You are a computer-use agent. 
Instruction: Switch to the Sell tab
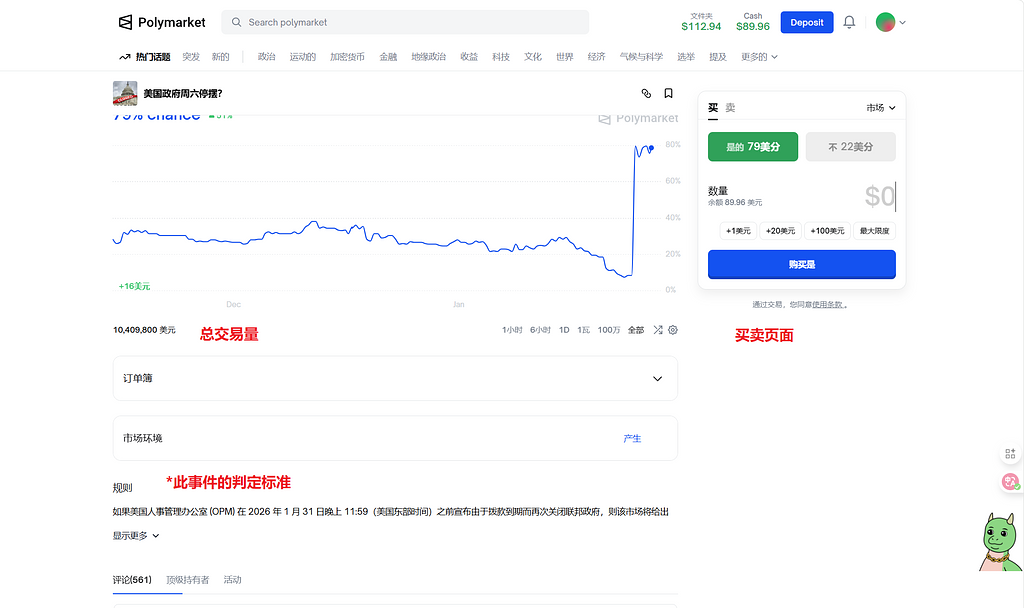tap(730, 108)
